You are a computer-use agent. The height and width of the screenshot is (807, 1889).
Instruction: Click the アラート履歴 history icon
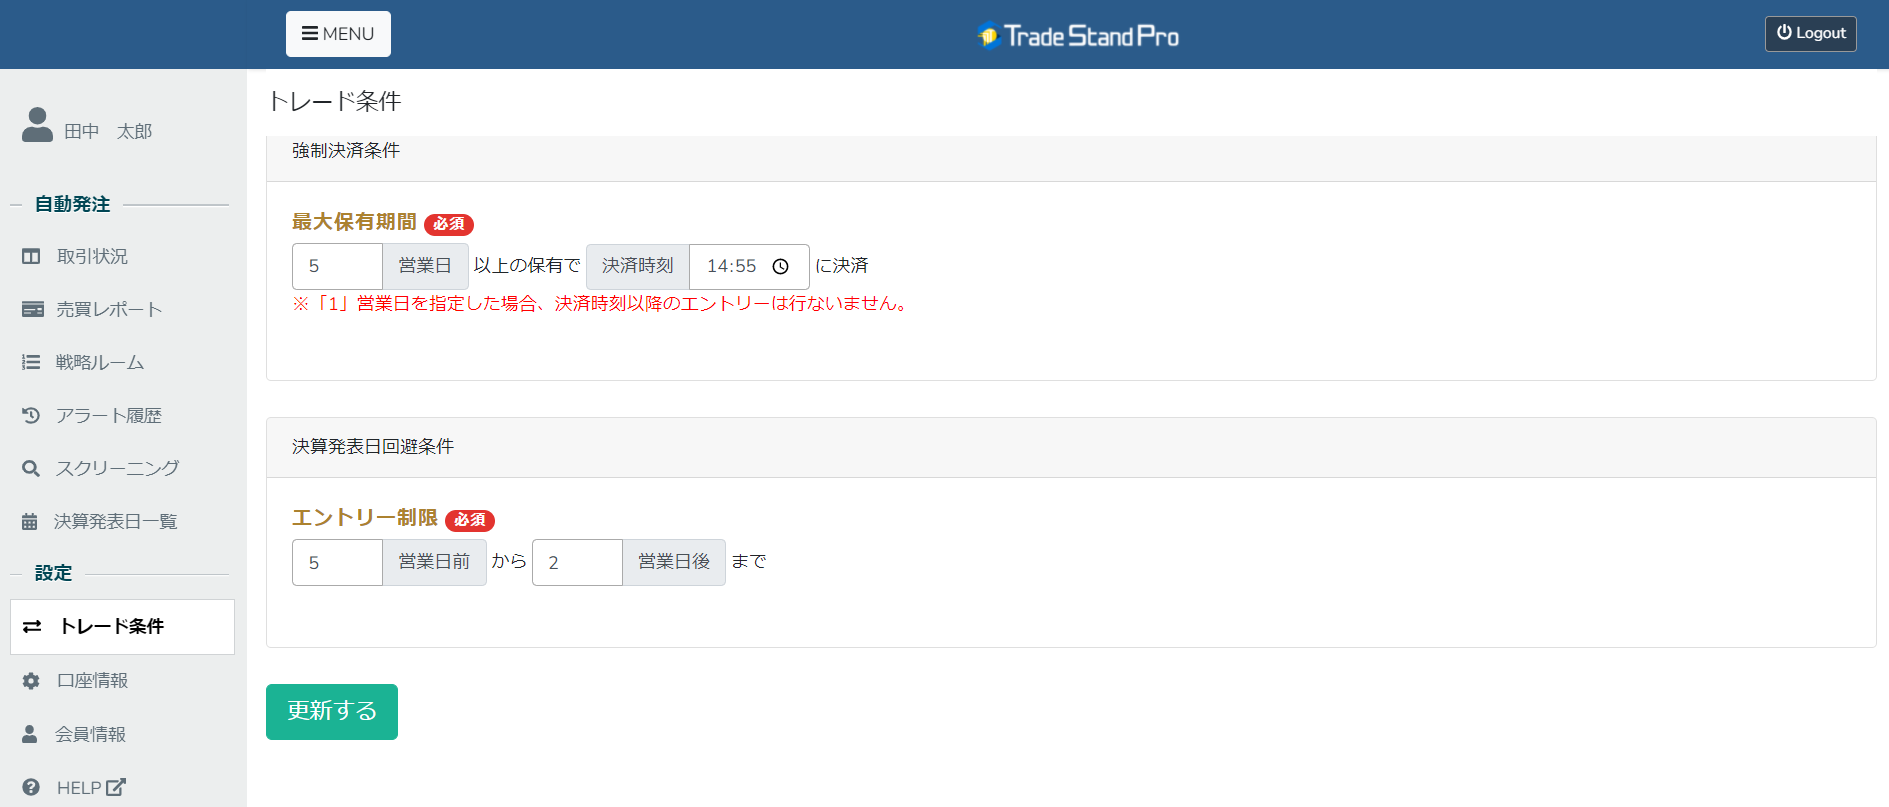tap(31, 416)
